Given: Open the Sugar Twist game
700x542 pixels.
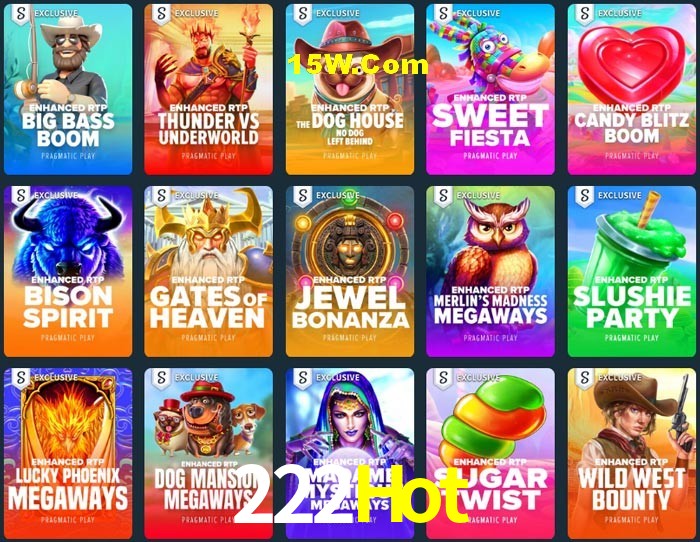Looking at the screenshot, I should coord(490,454).
